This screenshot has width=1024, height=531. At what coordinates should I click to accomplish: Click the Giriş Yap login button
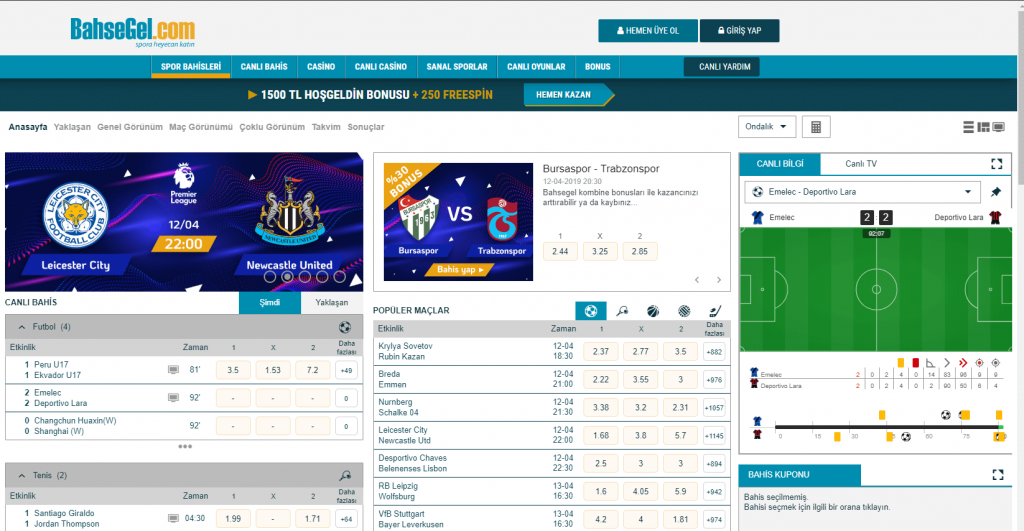tap(739, 31)
